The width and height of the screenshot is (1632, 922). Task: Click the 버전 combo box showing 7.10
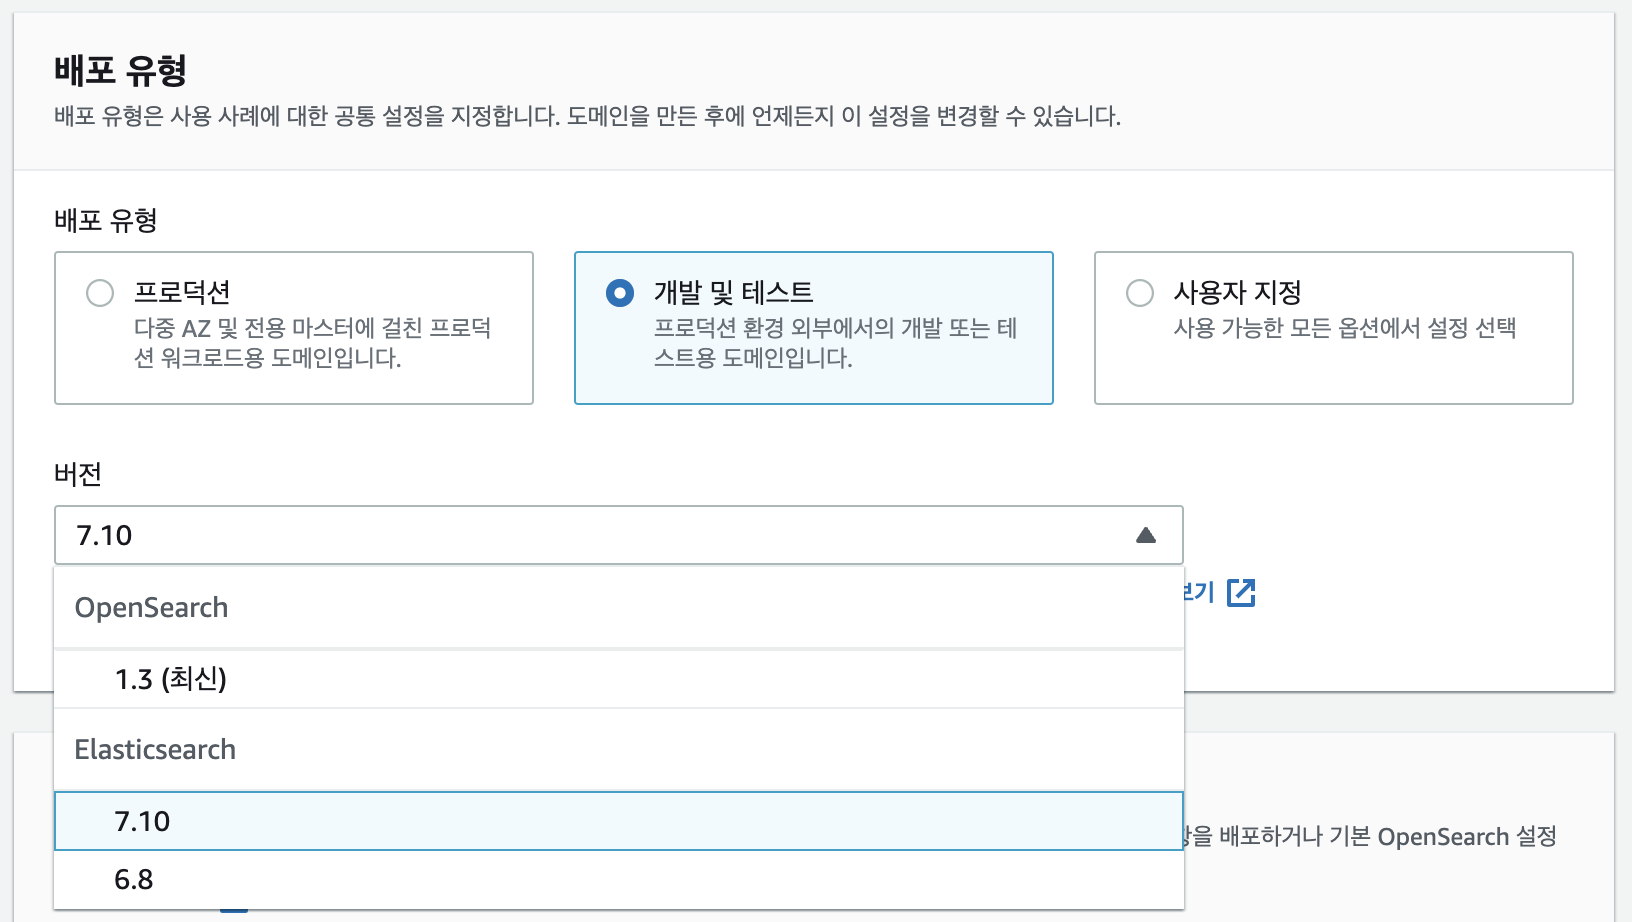pyautogui.click(x=618, y=535)
